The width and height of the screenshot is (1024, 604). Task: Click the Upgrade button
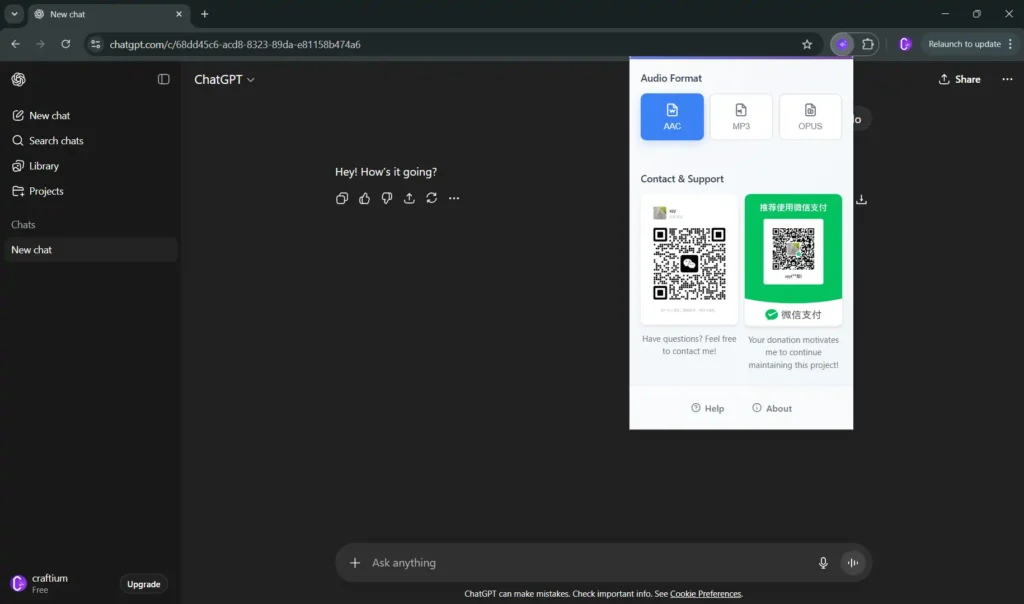(143, 584)
